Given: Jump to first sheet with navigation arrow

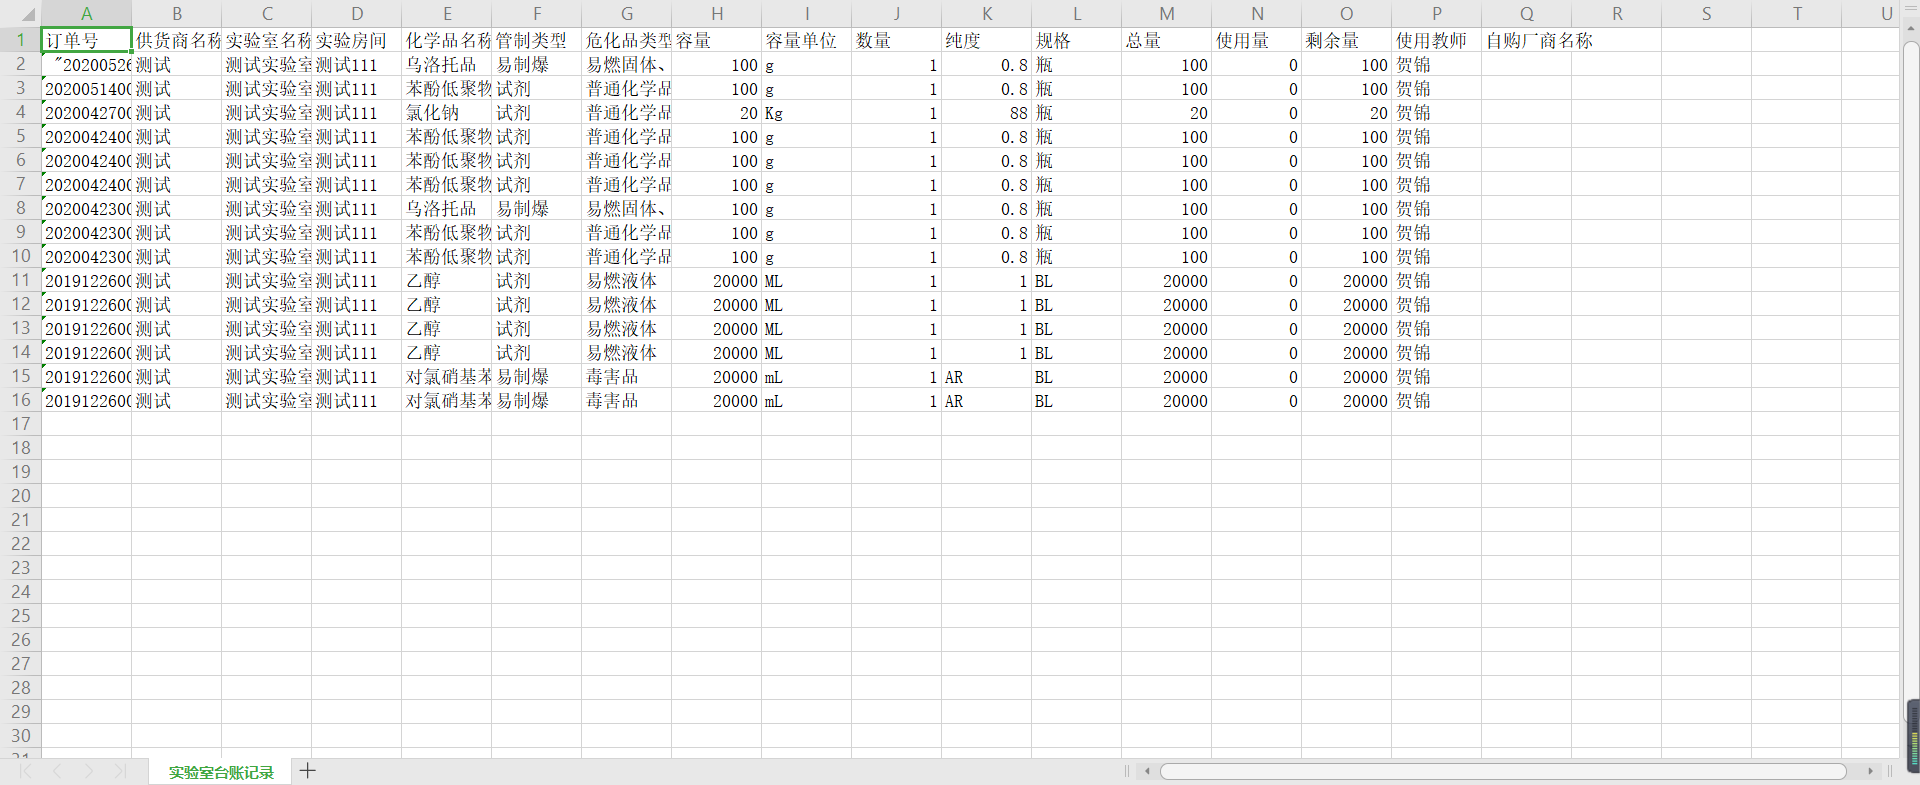Looking at the screenshot, I should (25, 771).
